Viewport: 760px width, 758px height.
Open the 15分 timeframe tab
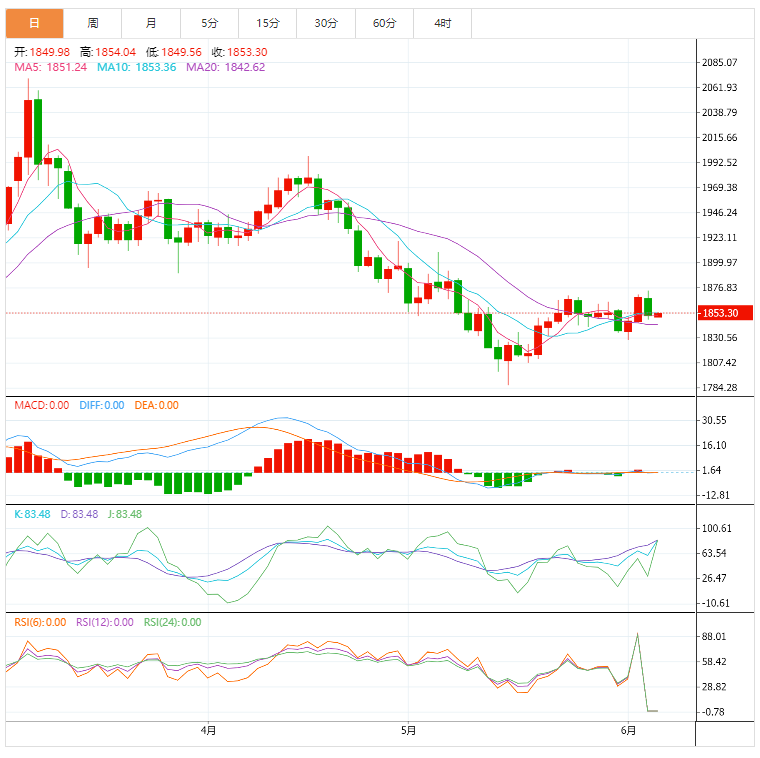268,23
